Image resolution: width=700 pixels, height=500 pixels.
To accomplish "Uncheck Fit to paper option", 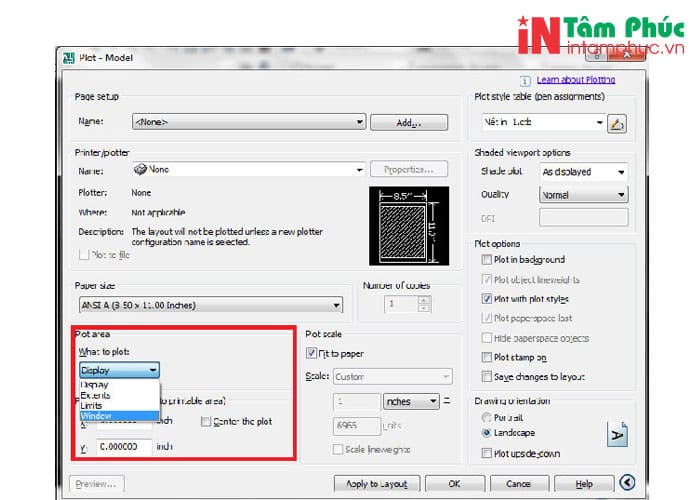I will point(311,354).
